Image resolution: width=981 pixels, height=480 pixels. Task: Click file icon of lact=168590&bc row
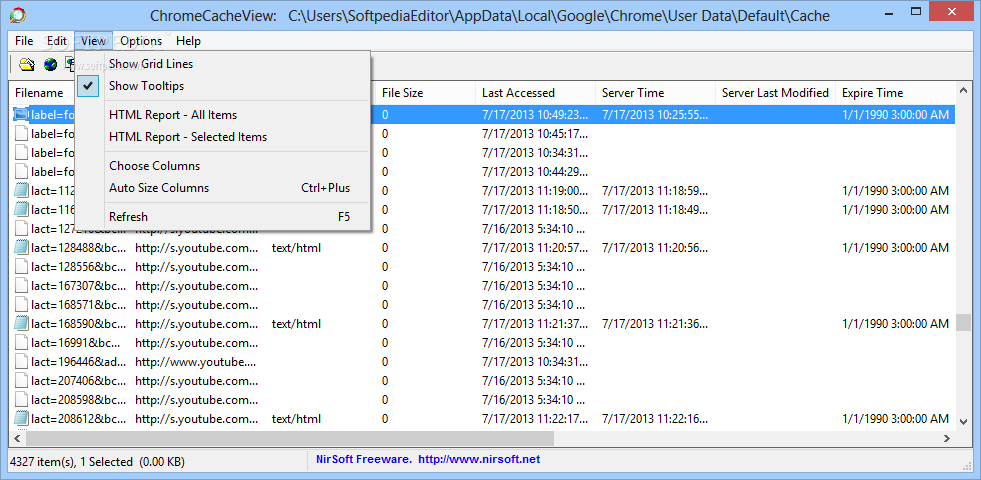[21, 324]
